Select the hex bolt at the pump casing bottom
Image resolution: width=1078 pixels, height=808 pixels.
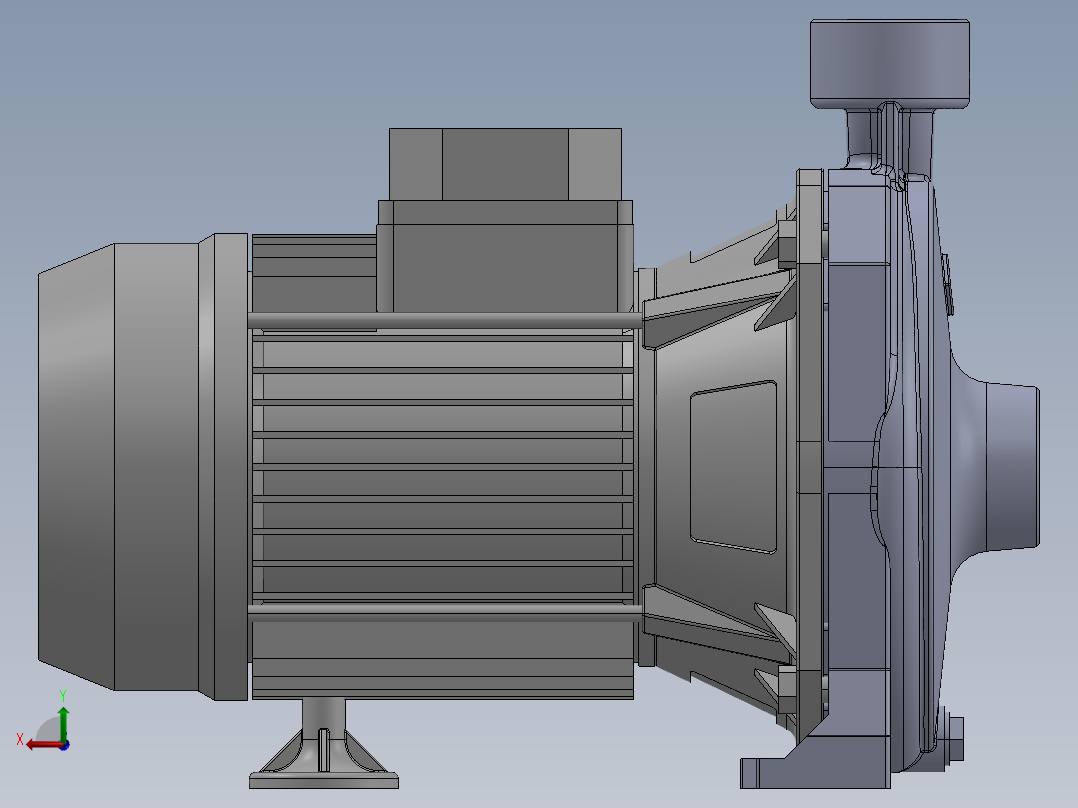pyautogui.click(x=954, y=739)
